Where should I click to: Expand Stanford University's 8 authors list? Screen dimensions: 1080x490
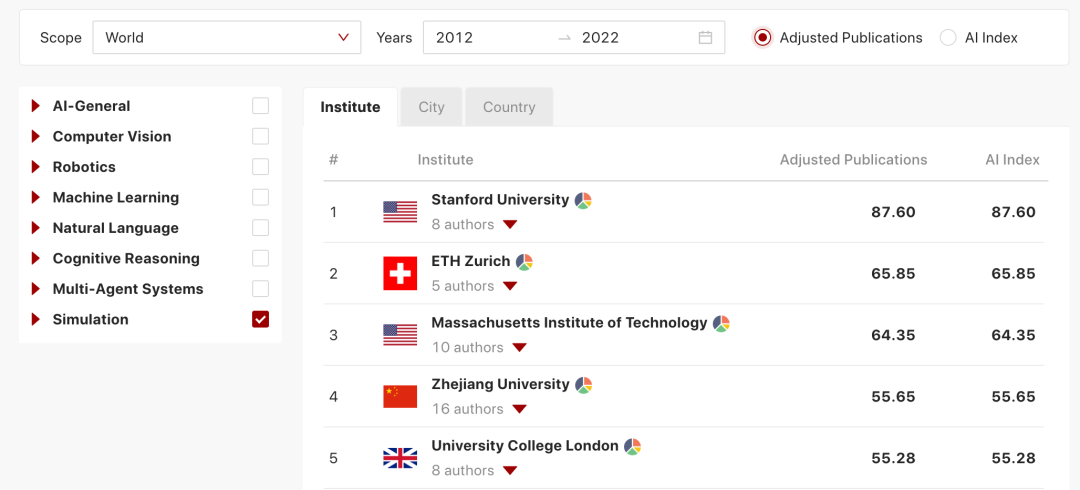point(510,225)
